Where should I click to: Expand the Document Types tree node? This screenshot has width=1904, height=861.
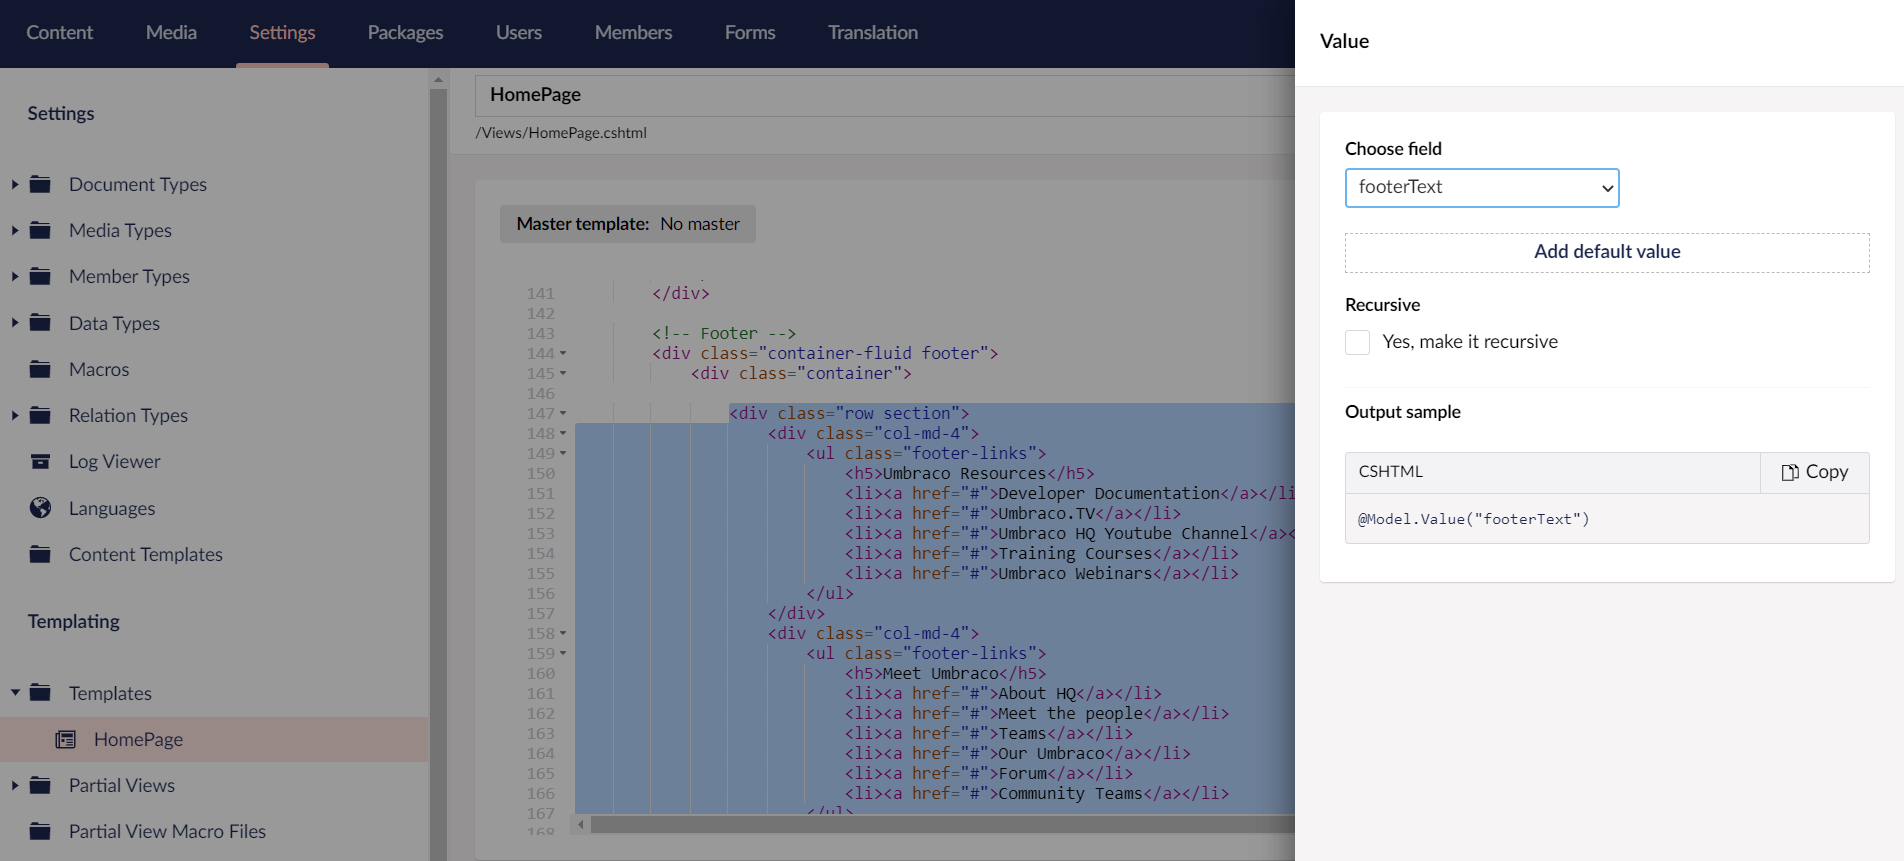(15, 184)
